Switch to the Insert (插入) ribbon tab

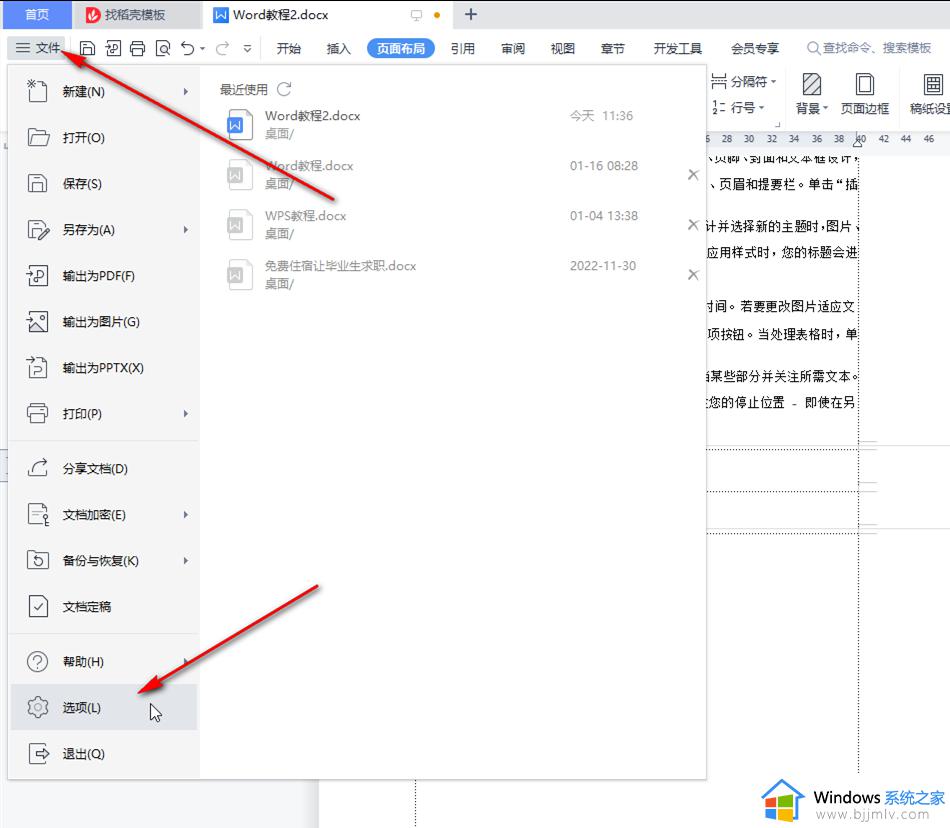(x=339, y=48)
